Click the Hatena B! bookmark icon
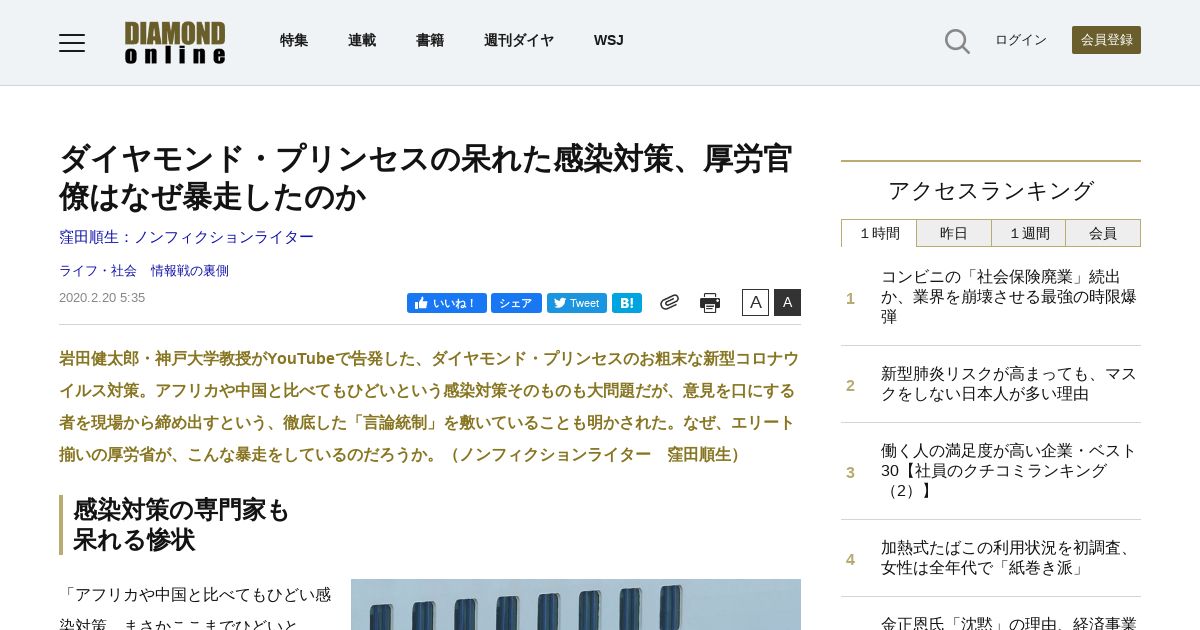The image size is (1200, 630). click(627, 303)
